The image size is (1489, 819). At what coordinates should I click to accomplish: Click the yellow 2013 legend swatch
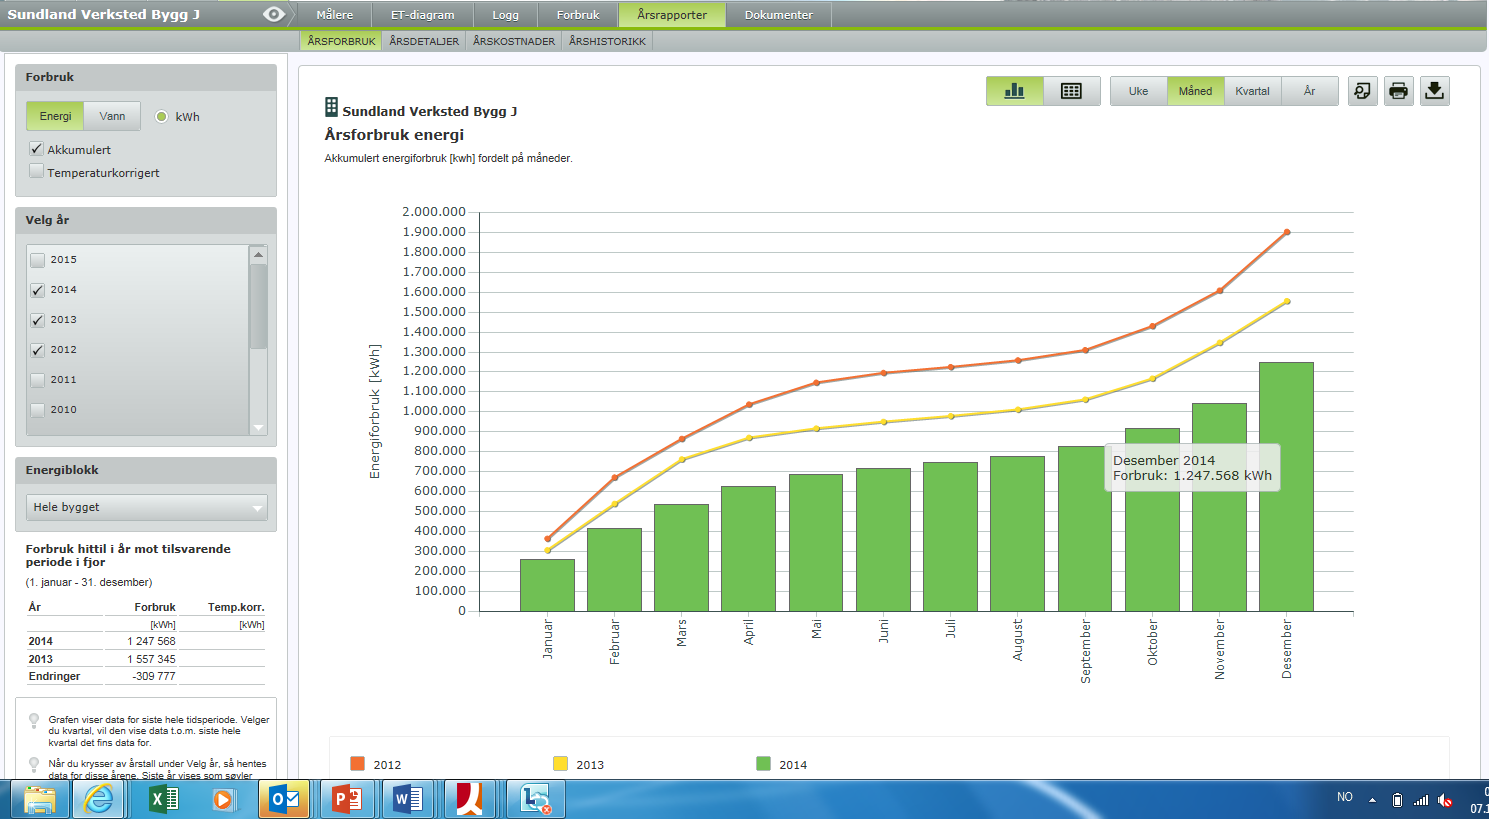point(561,764)
